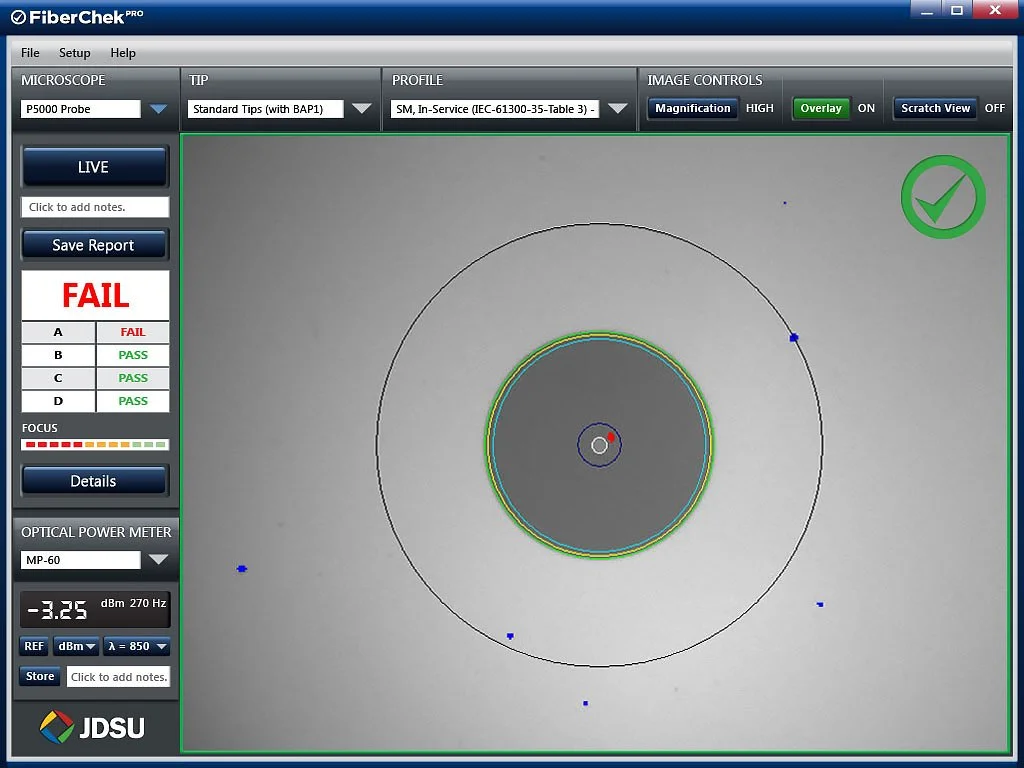This screenshot has height=768, width=1024.
Task: Open the Help menu
Action: click(x=123, y=53)
